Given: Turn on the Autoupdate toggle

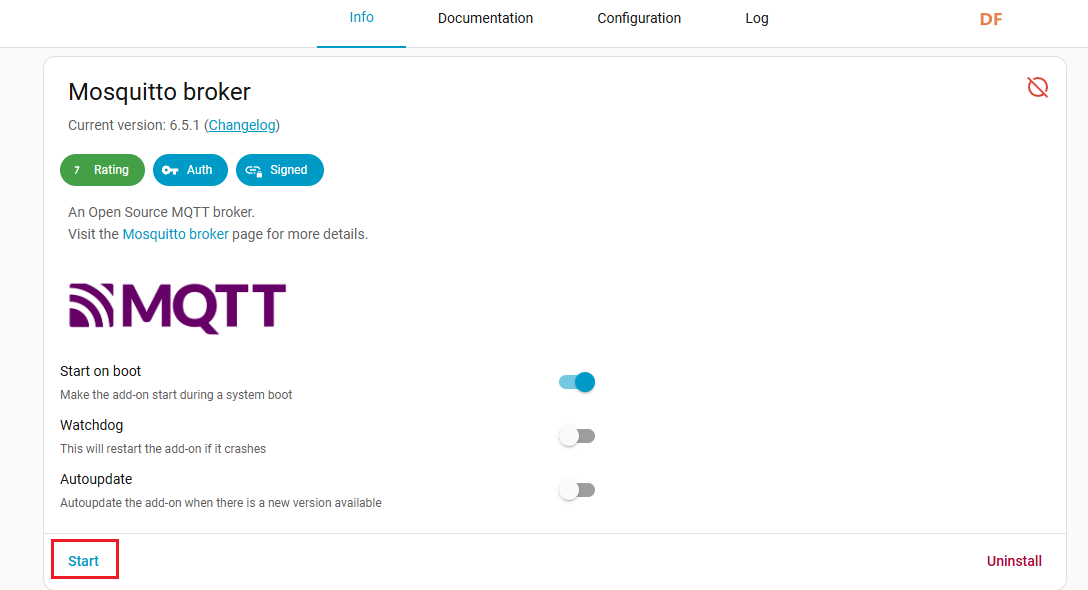Looking at the screenshot, I should click(x=577, y=490).
